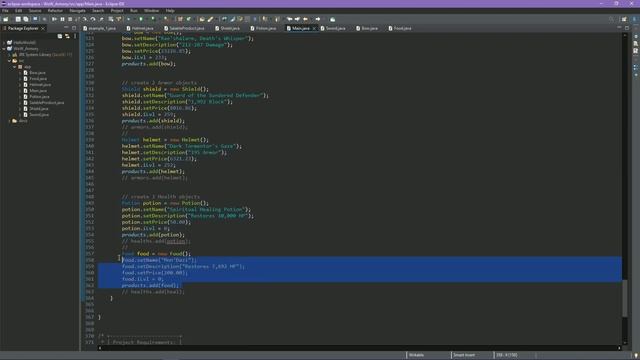This screenshot has height=360, width=640.
Task: Switch to the Bow.java editor tab
Action: pyautogui.click(x=367, y=29)
